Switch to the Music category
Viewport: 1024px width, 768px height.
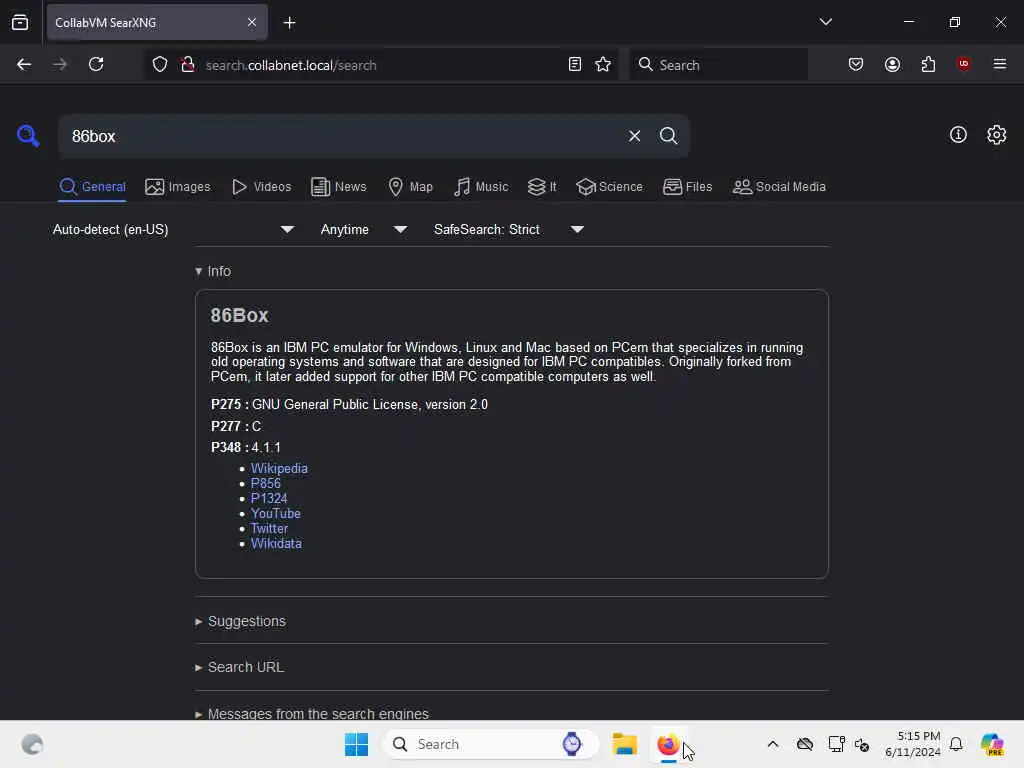(481, 187)
